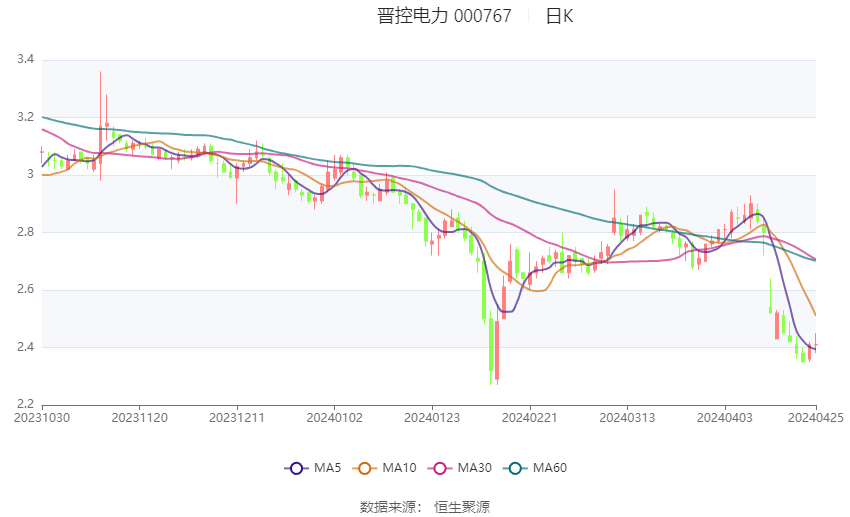Toggle the MA10 legend circle marker
Image resolution: width=850 pixels, height=517 pixels.
pos(364,468)
